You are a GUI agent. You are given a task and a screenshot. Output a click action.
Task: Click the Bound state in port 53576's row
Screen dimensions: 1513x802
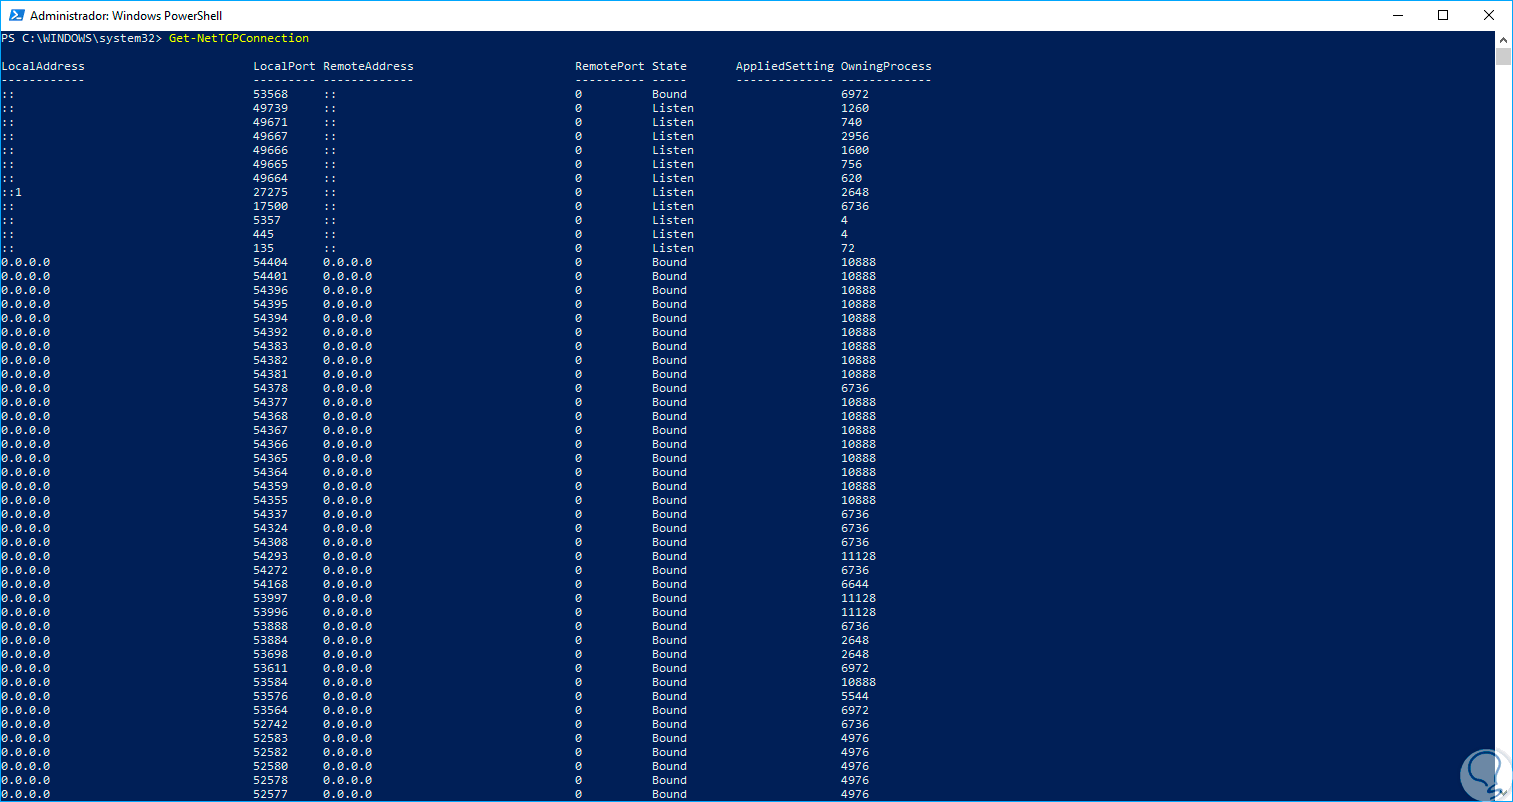click(669, 696)
